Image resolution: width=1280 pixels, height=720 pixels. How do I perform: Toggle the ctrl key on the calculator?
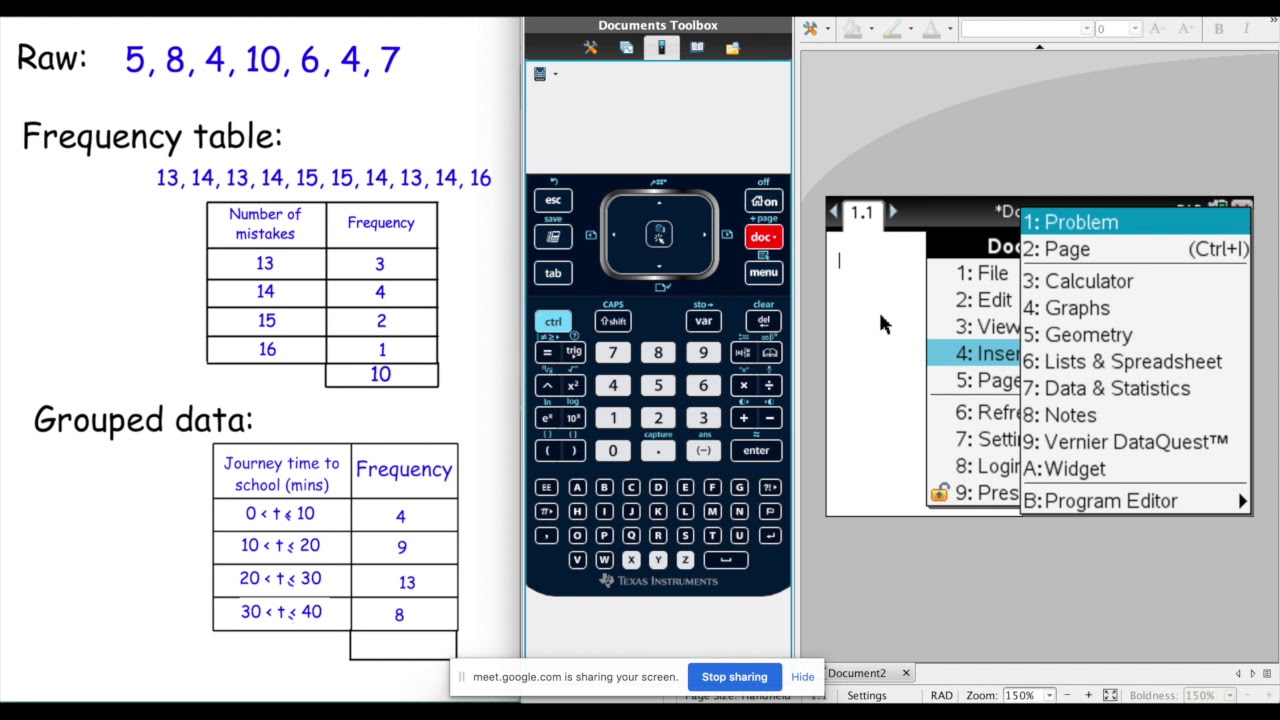tap(553, 321)
